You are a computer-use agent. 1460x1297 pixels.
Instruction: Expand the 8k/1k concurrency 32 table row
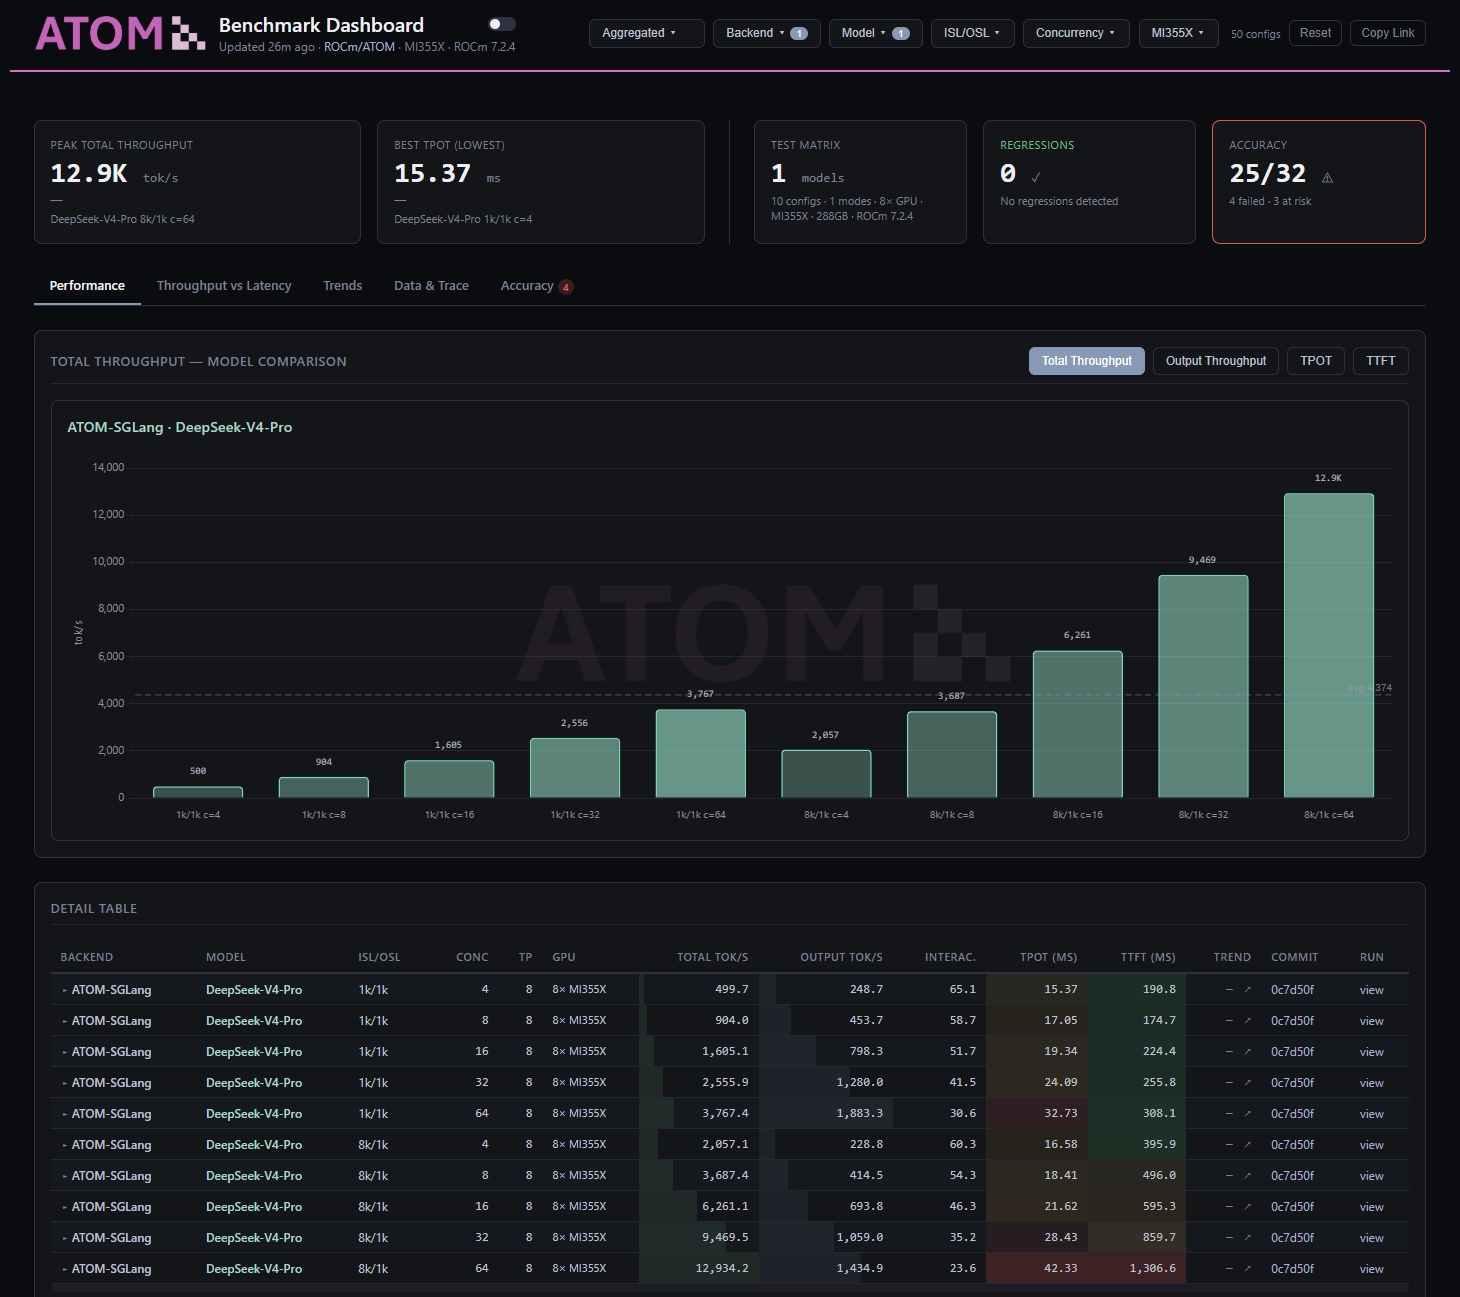click(x=65, y=1238)
